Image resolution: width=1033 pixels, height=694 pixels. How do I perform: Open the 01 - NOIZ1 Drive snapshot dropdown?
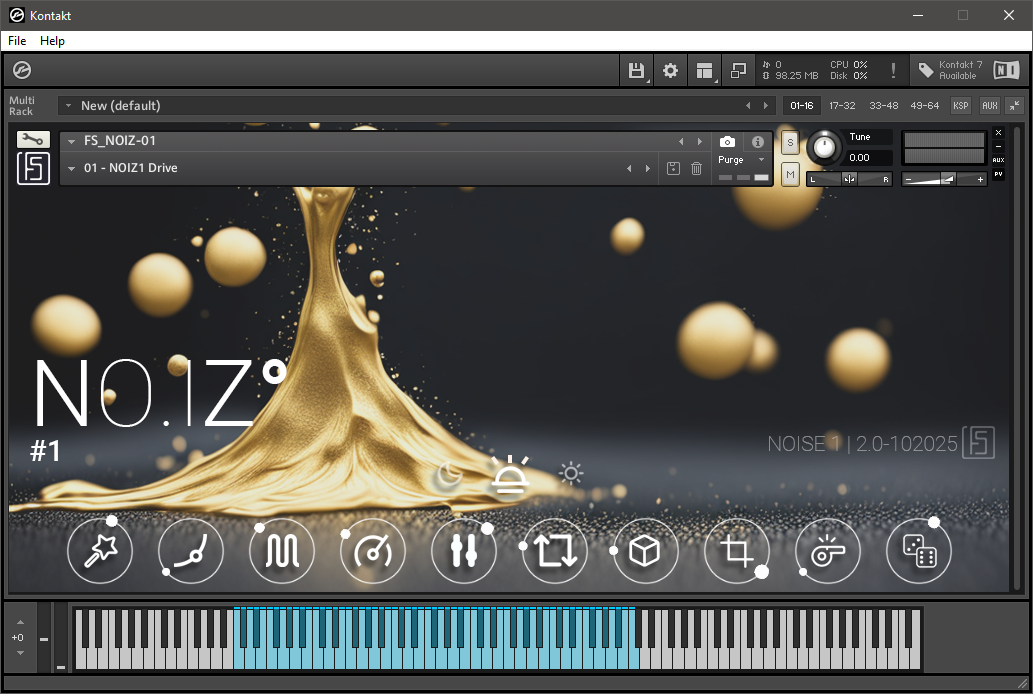tap(71, 168)
